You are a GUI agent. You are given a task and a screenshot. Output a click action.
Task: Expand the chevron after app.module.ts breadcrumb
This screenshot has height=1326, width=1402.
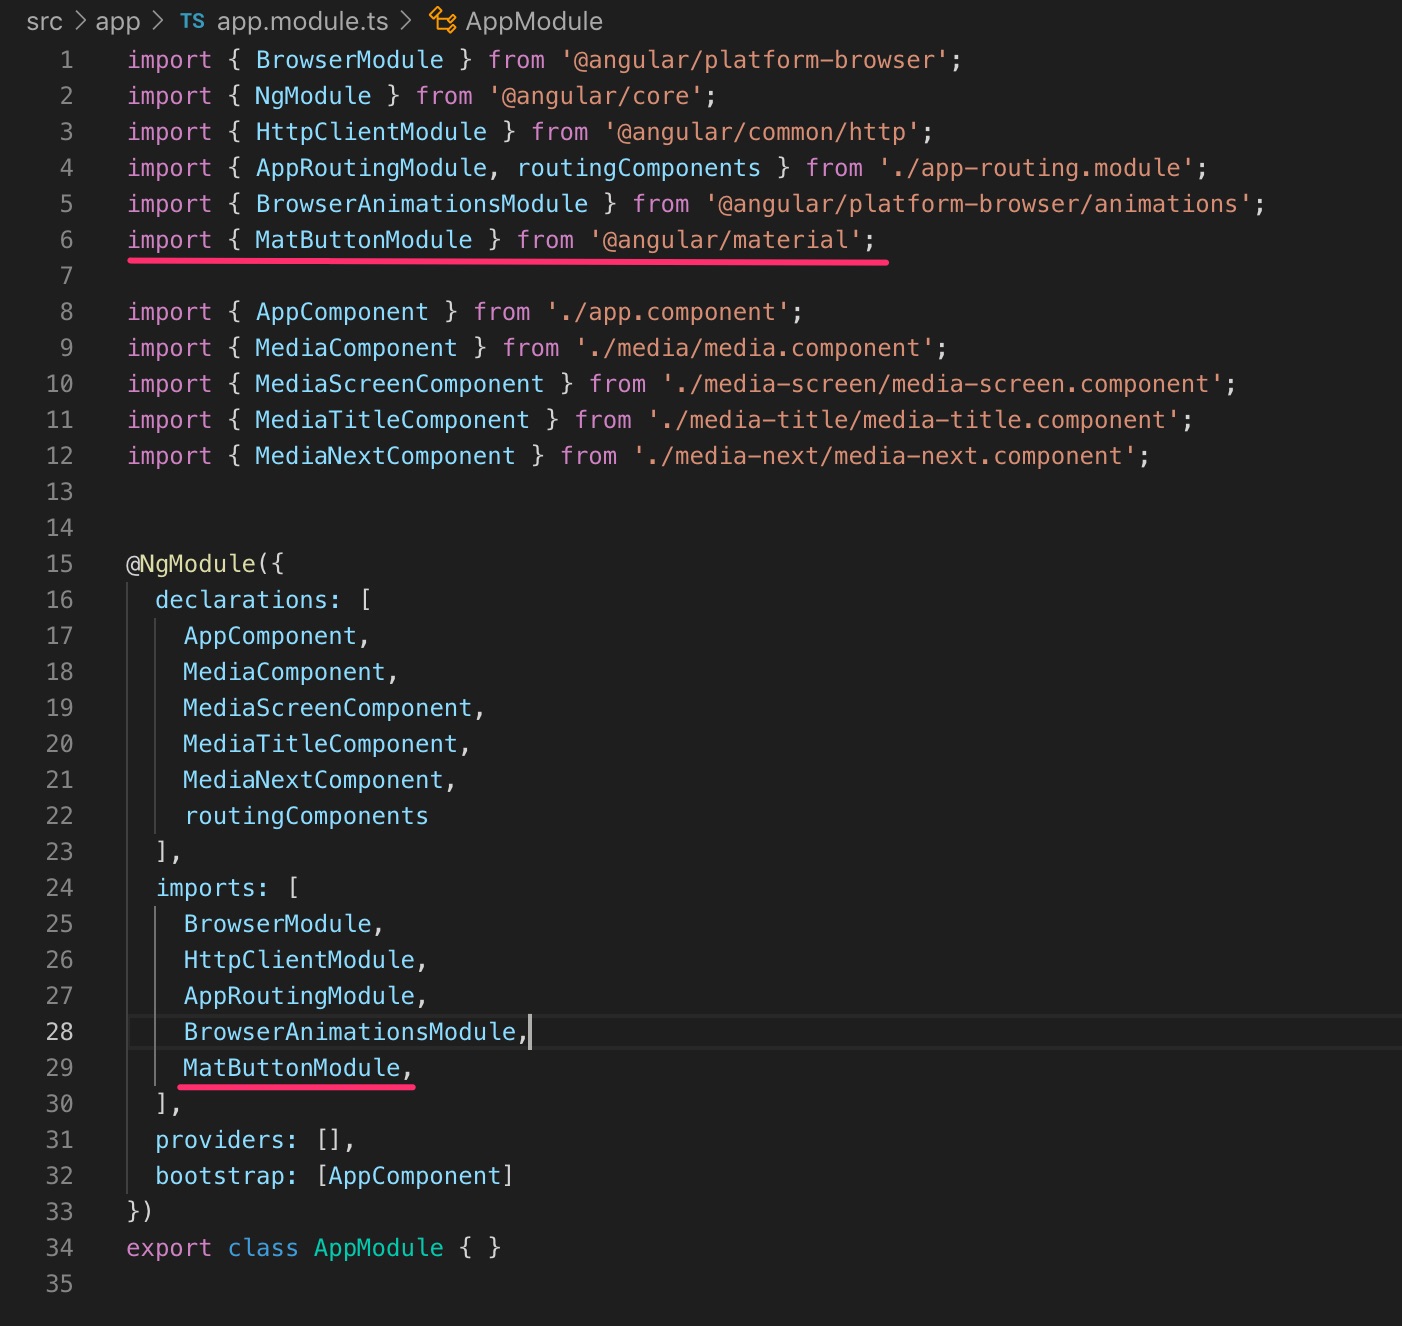pyautogui.click(x=407, y=20)
